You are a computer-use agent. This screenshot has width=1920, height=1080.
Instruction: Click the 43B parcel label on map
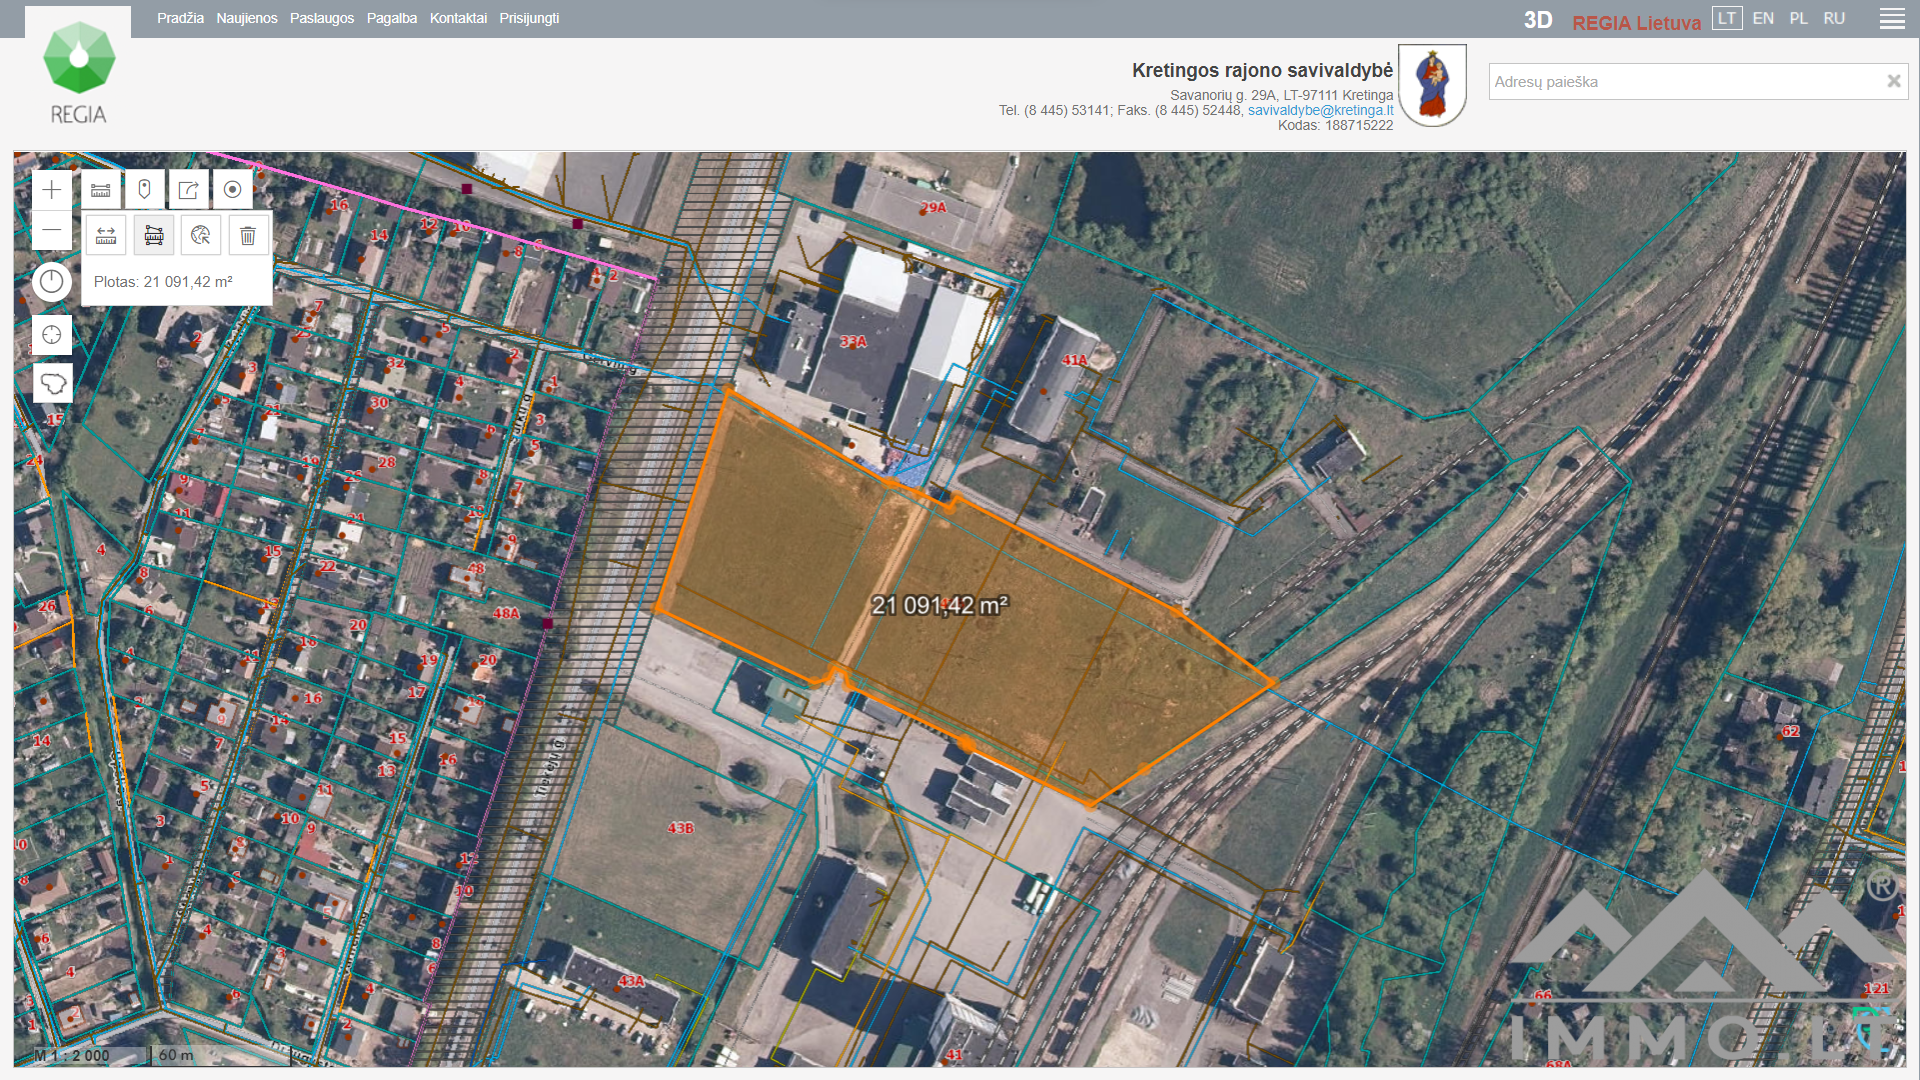[680, 828]
